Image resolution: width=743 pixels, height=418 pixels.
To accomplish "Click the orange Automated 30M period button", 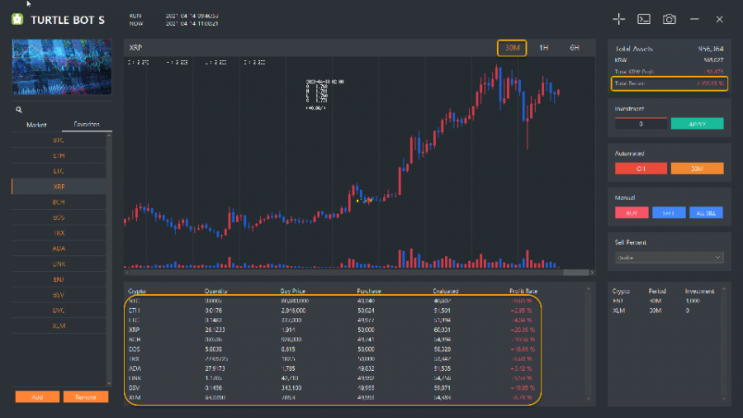I will [697, 168].
